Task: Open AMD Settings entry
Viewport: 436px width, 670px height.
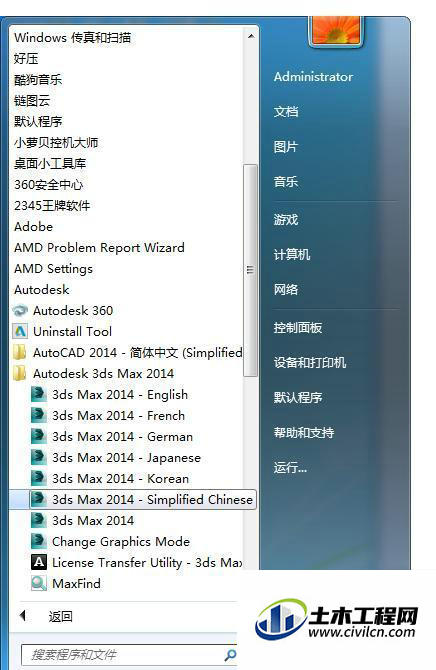Action: tap(53, 268)
